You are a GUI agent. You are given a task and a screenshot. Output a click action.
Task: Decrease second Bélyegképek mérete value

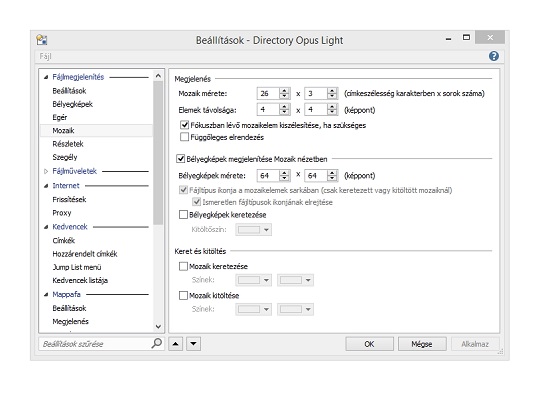point(332,178)
